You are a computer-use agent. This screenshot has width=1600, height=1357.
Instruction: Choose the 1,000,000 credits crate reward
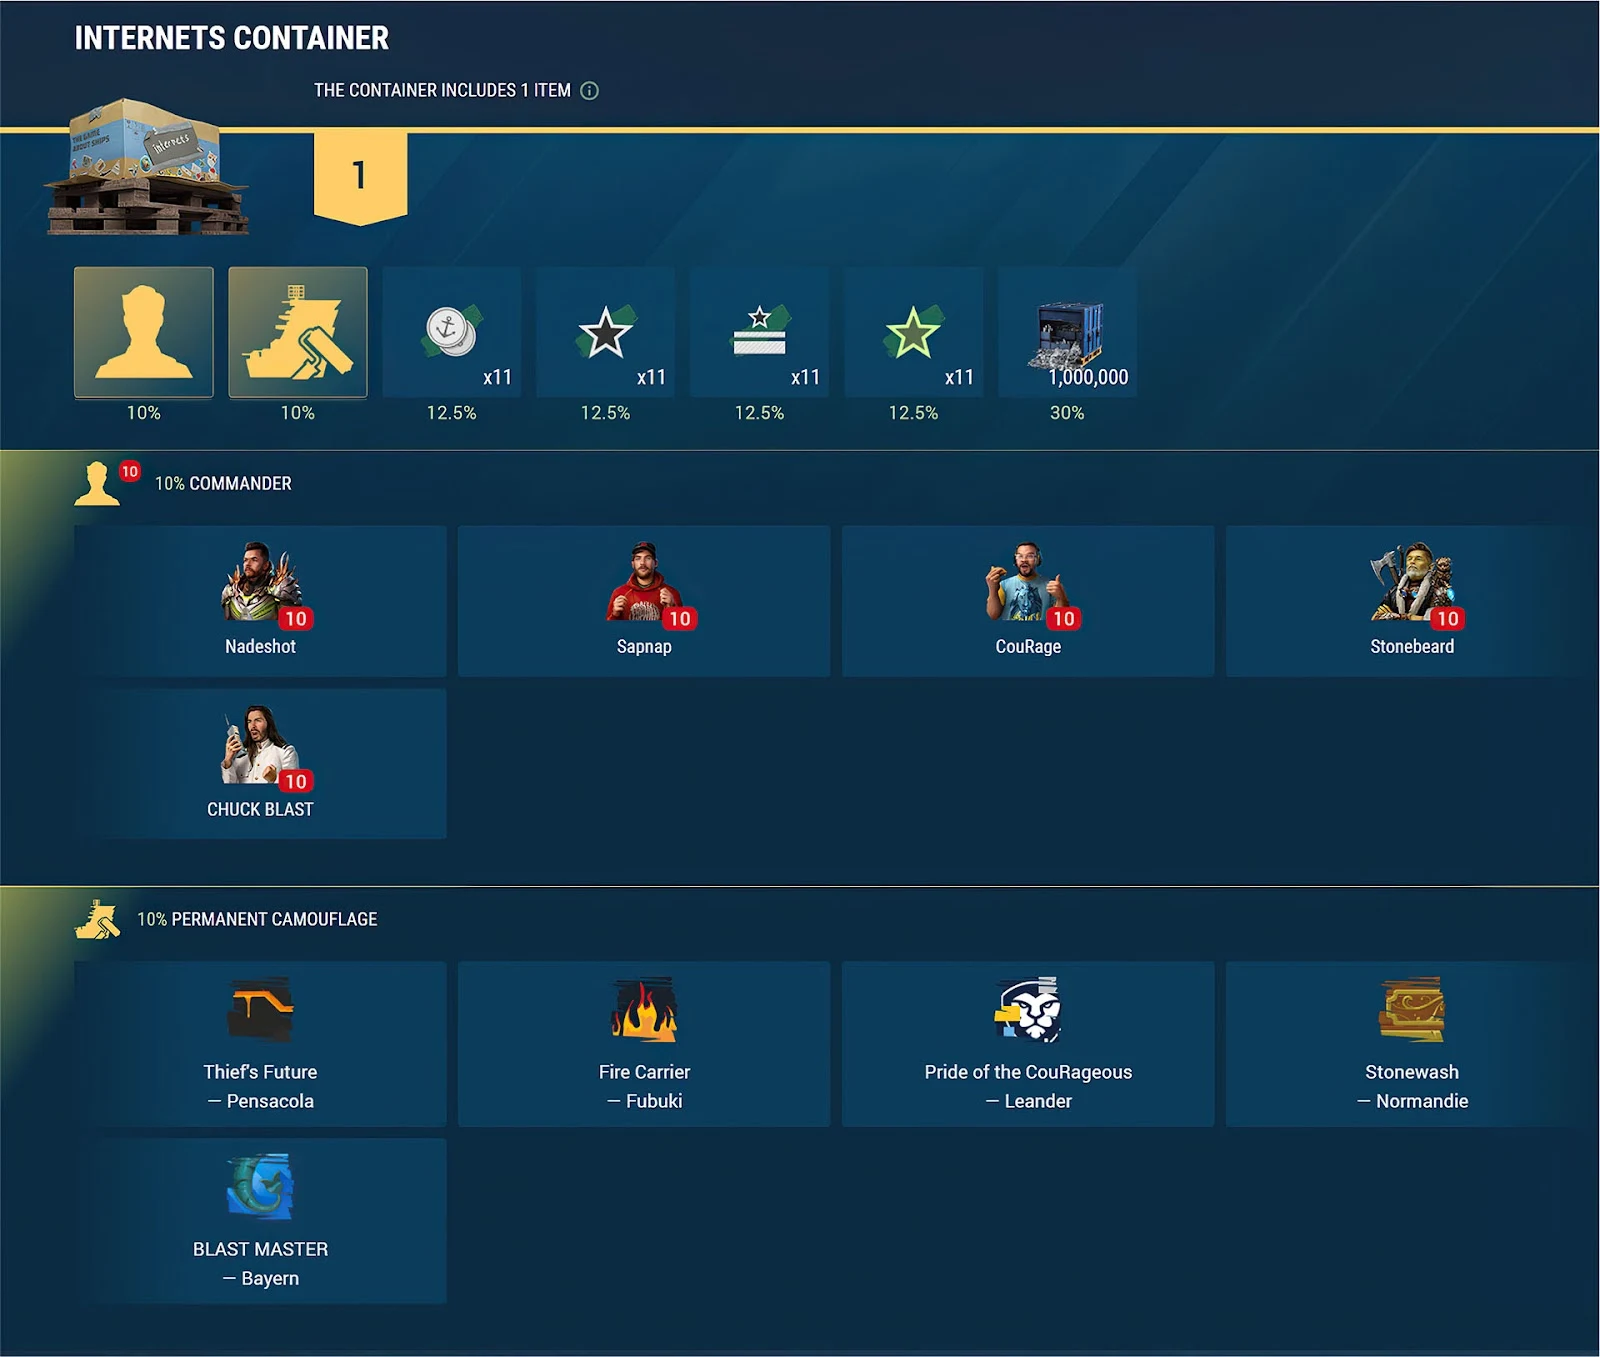(1067, 332)
